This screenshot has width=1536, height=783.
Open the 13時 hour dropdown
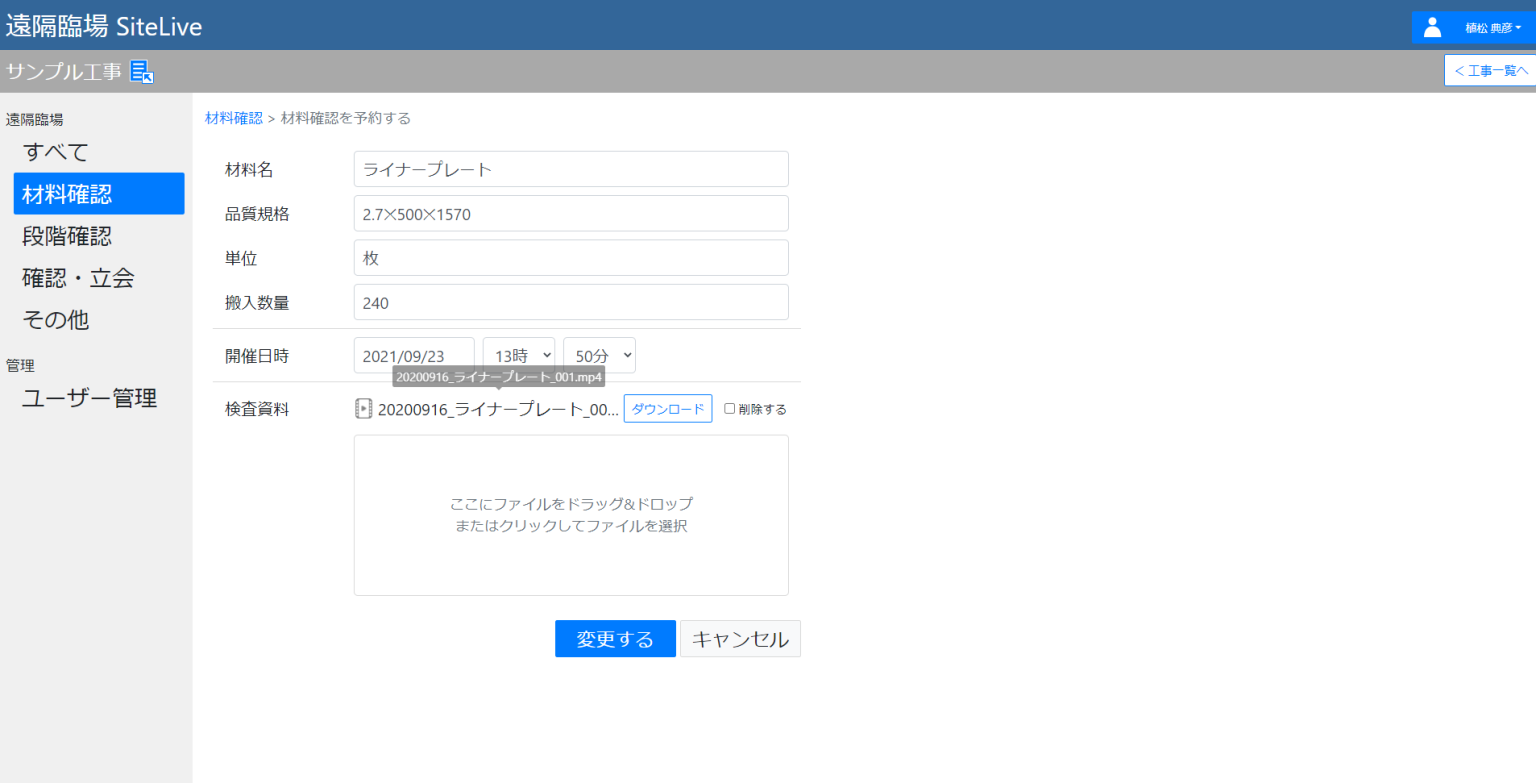click(519, 355)
